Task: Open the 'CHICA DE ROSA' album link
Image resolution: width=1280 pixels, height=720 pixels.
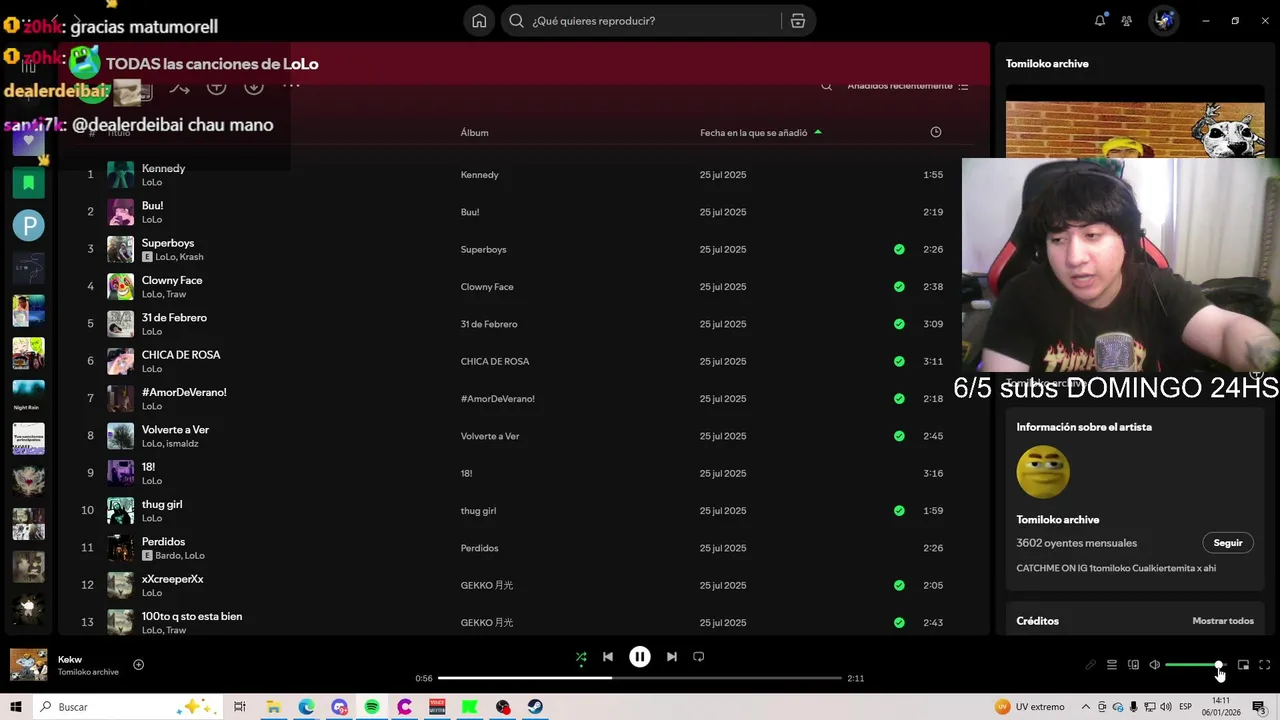Action: tap(495, 362)
